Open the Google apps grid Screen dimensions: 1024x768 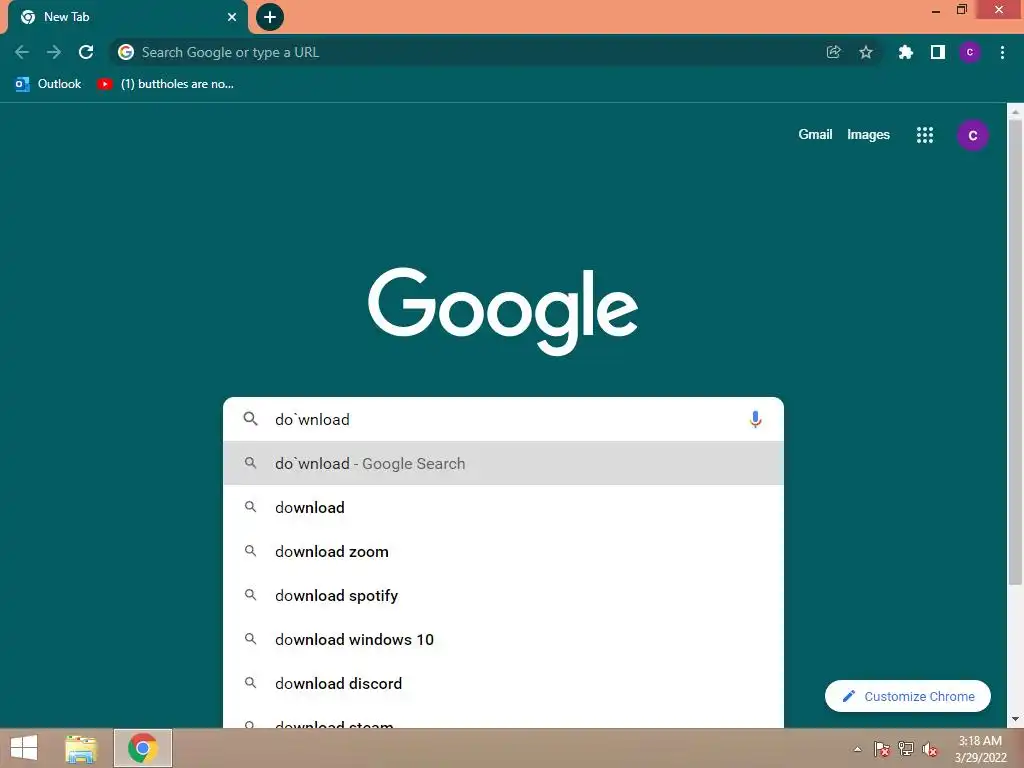click(x=925, y=135)
